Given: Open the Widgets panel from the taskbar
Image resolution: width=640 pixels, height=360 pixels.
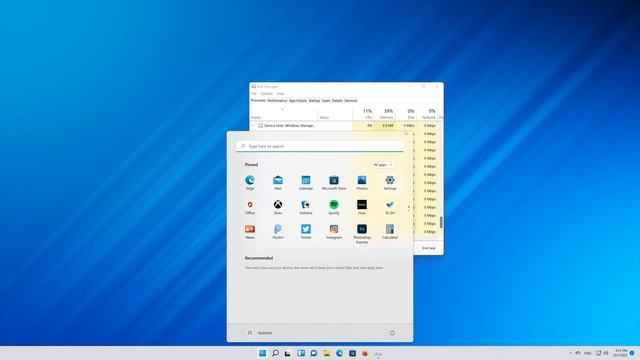Looking at the screenshot, I should (x=301, y=353).
